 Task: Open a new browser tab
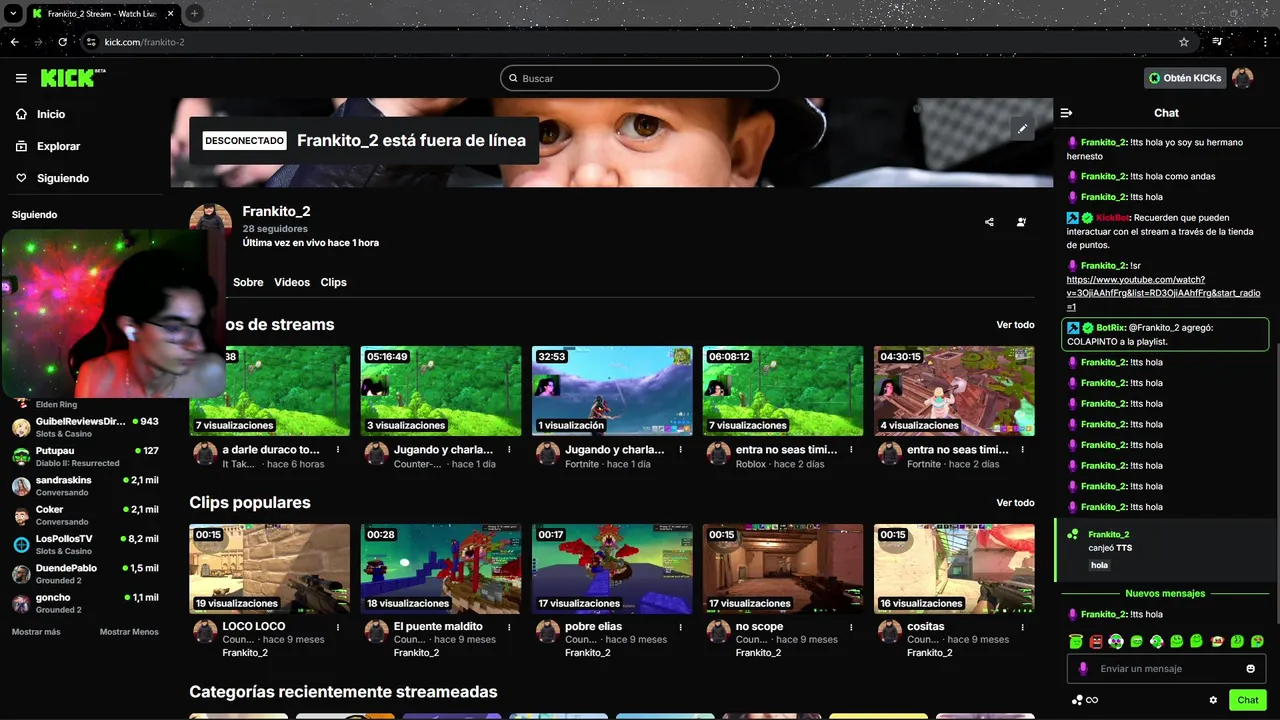(194, 13)
